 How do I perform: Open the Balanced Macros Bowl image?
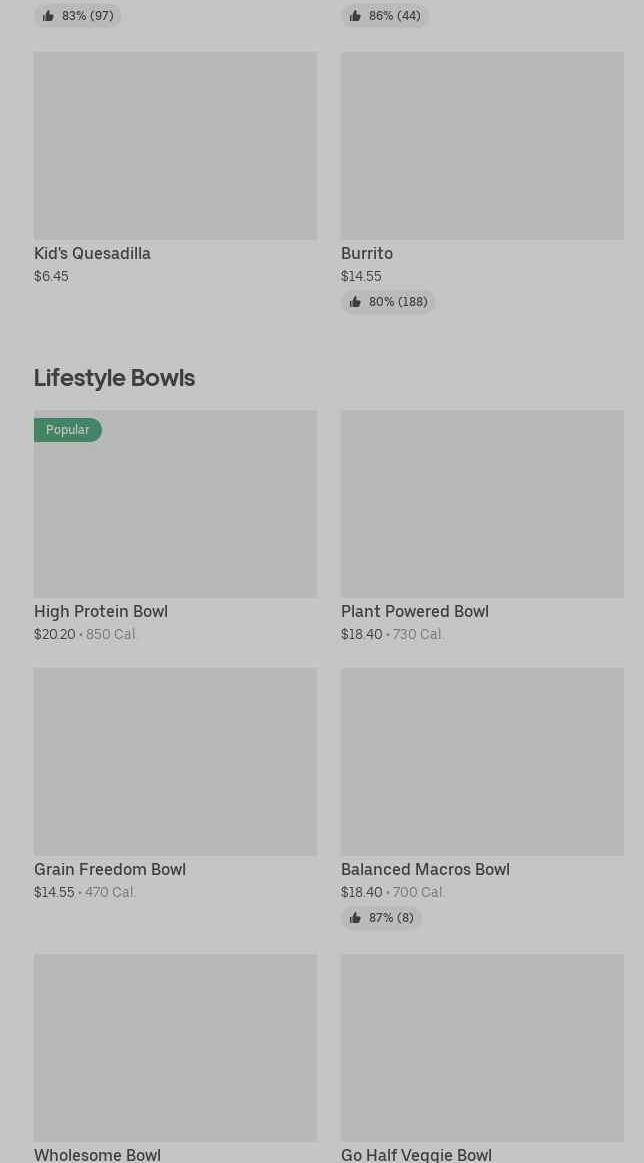tap(482, 762)
